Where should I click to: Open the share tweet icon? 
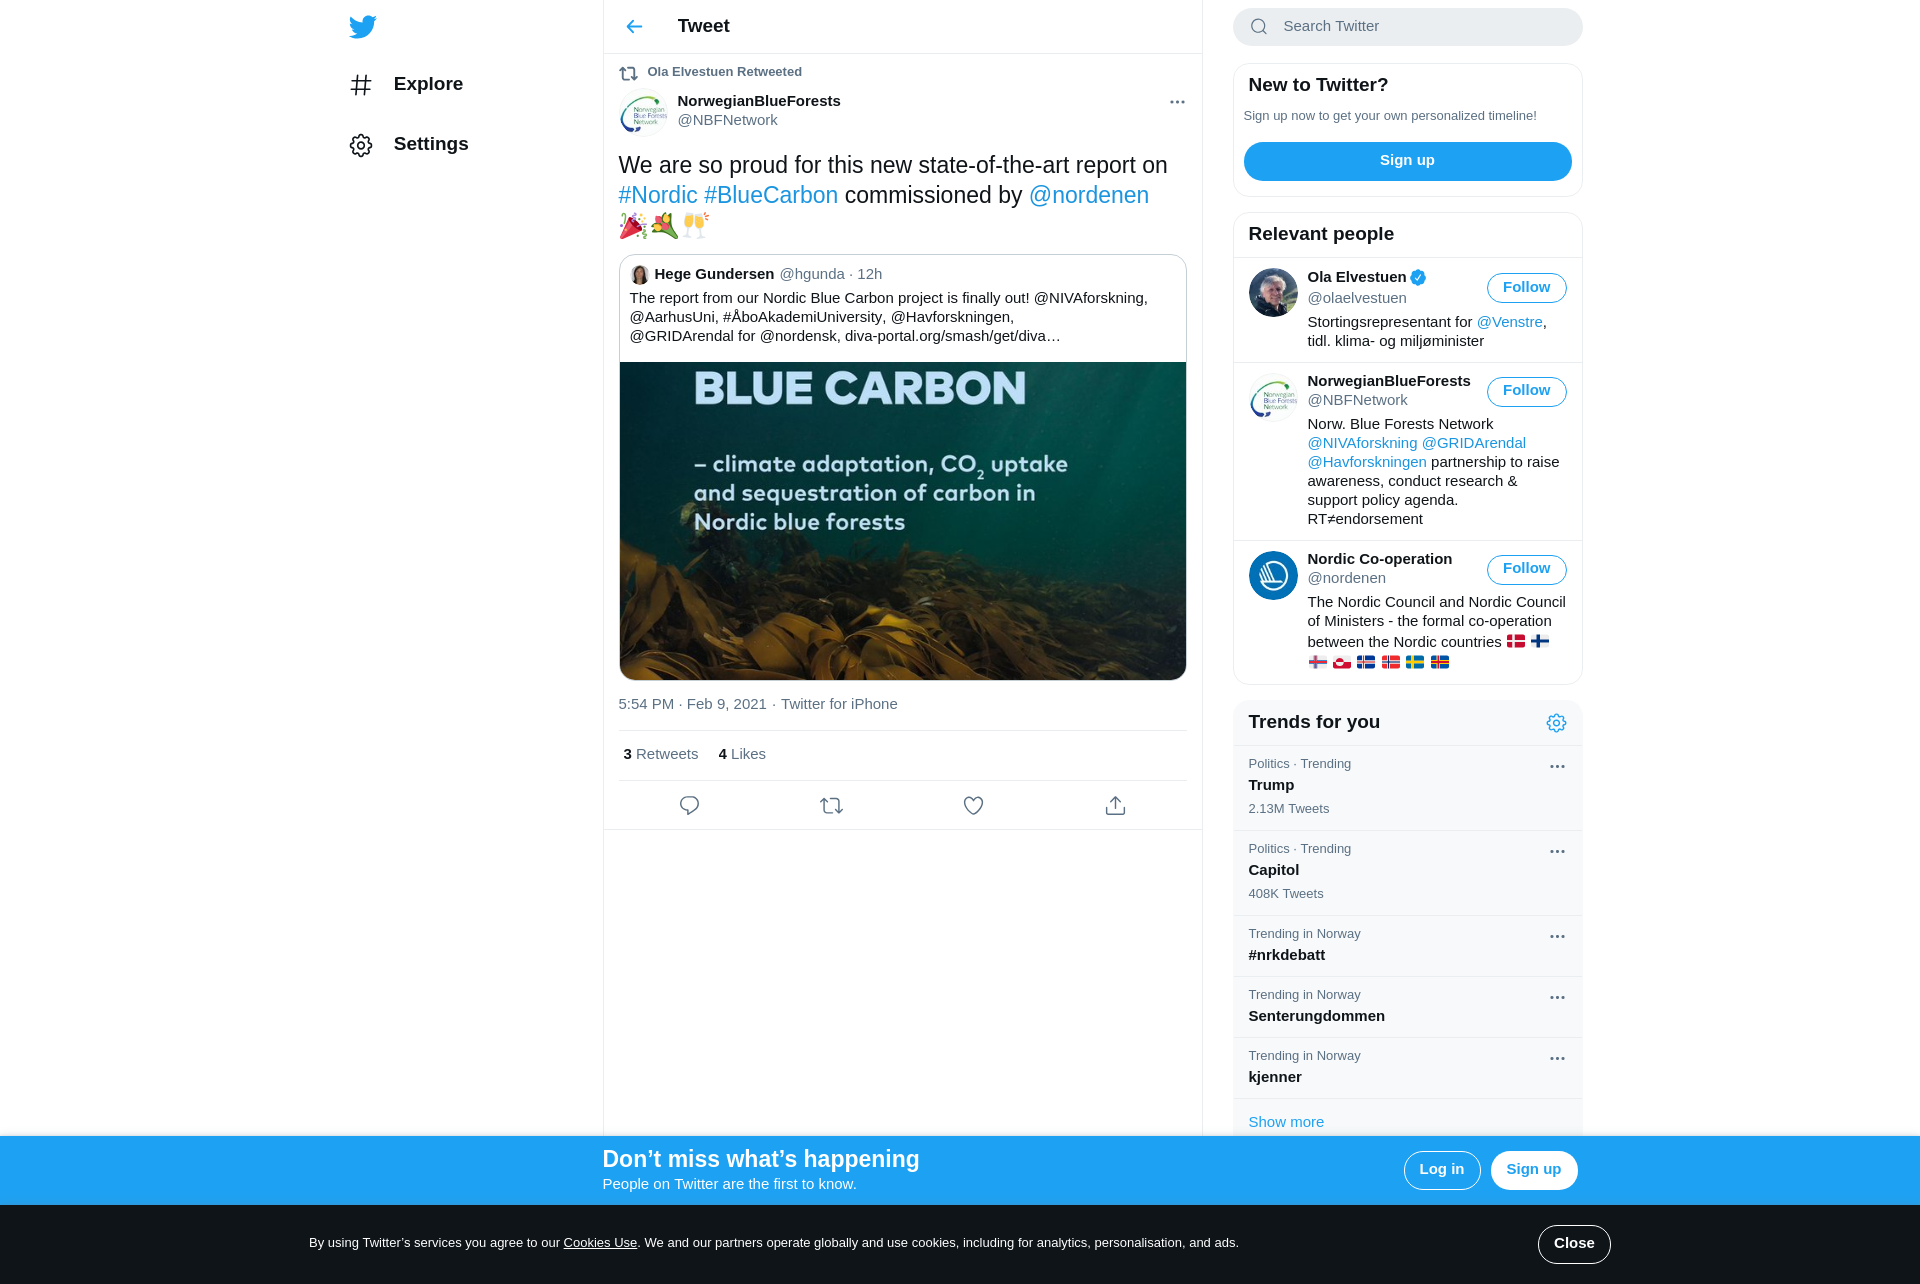tap(1115, 805)
